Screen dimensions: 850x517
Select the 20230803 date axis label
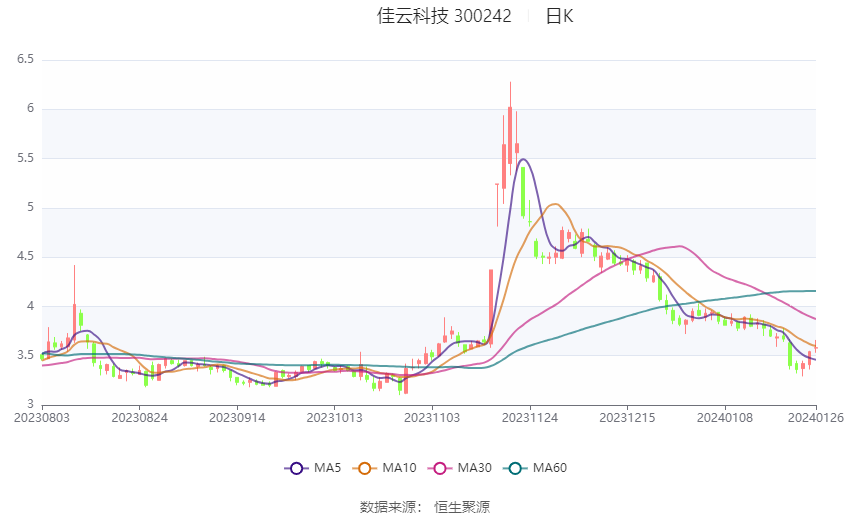42,418
